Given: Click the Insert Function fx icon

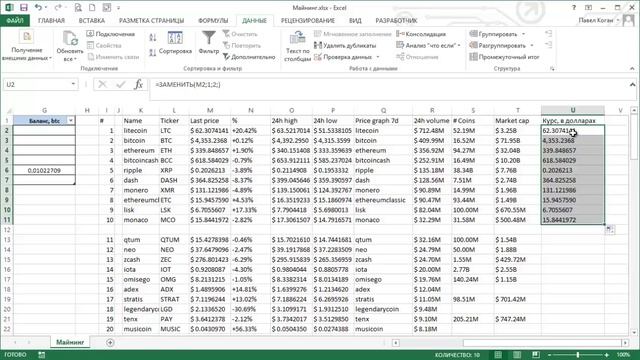Looking at the screenshot, I should click(138, 84).
